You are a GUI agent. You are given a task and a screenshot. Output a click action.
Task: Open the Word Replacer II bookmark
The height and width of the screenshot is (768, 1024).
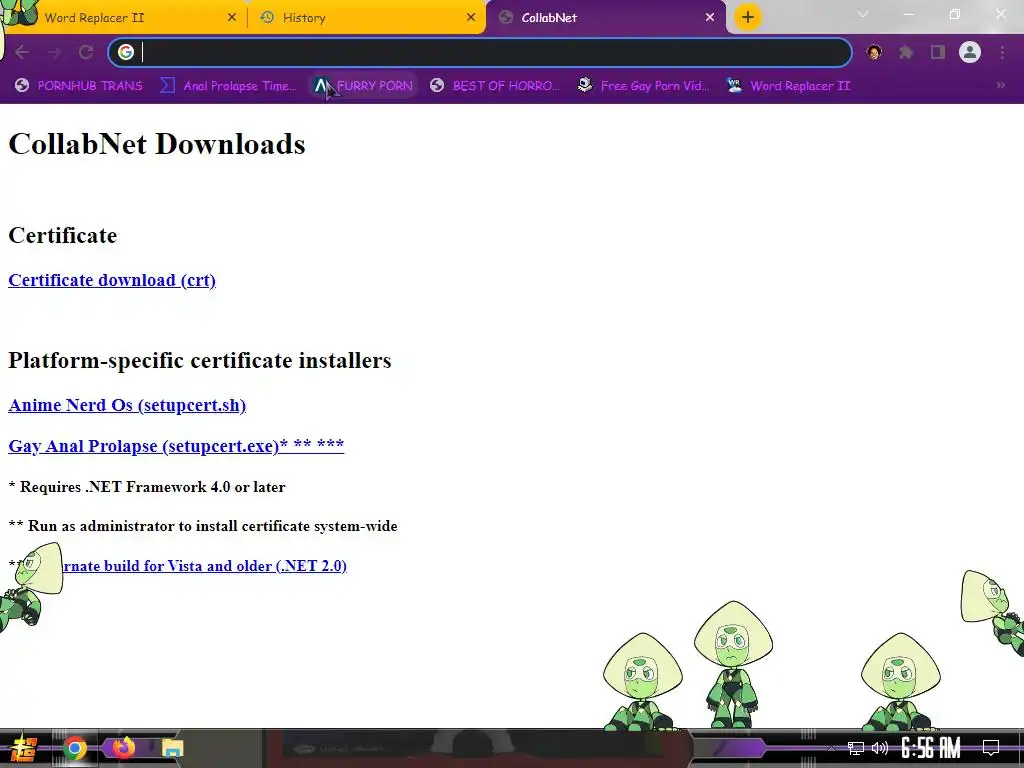[x=788, y=86]
